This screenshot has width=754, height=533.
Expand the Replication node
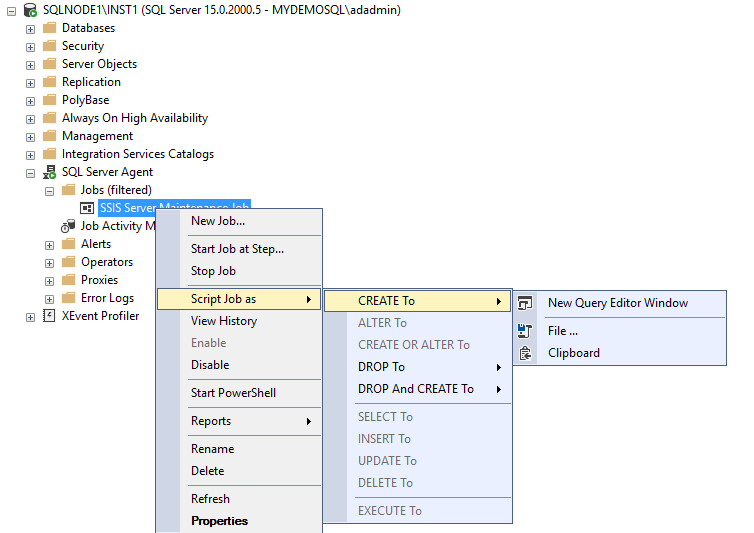pyautogui.click(x=30, y=83)
